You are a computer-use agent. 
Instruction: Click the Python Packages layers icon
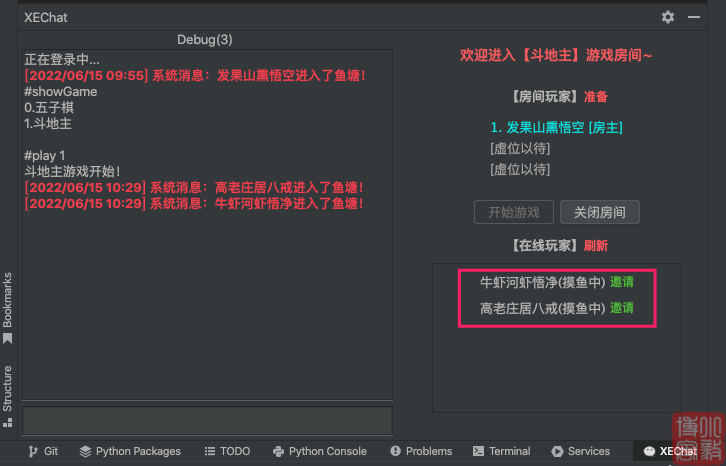click(x=85, y=451)
